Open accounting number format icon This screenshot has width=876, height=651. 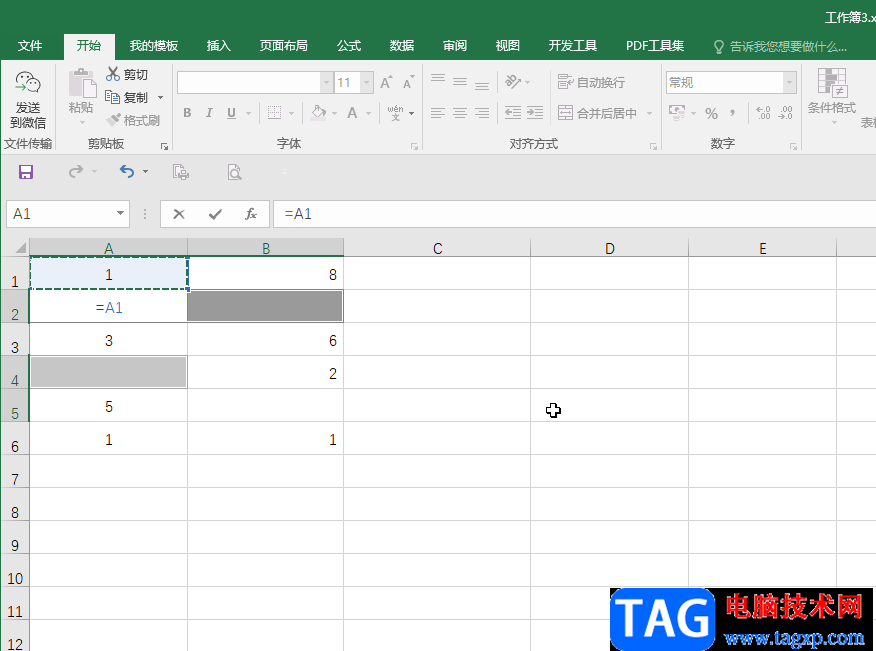[x=677, y=113]
